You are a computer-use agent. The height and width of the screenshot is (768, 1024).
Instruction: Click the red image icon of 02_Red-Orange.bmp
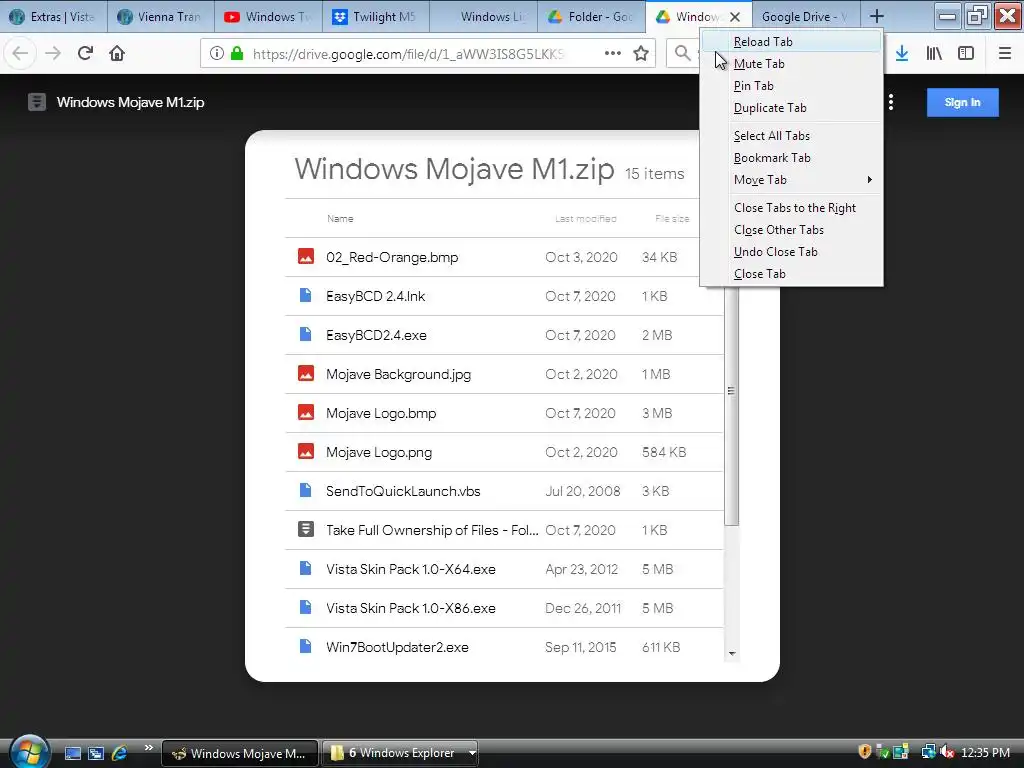(x=306, y=257)
